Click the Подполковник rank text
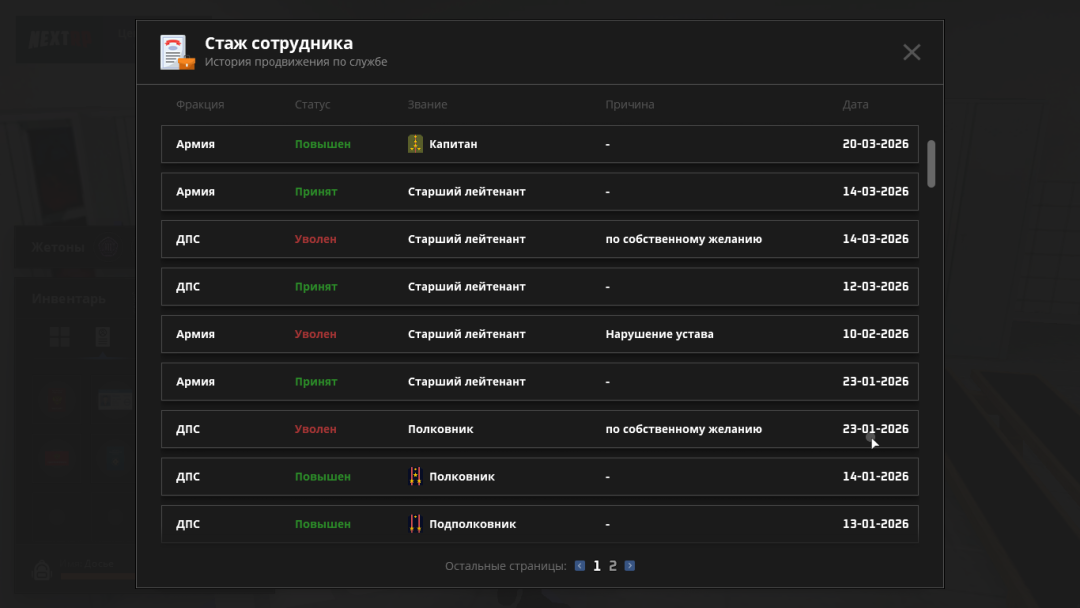This screenshot has height=608, width=1080. [472, 524]
